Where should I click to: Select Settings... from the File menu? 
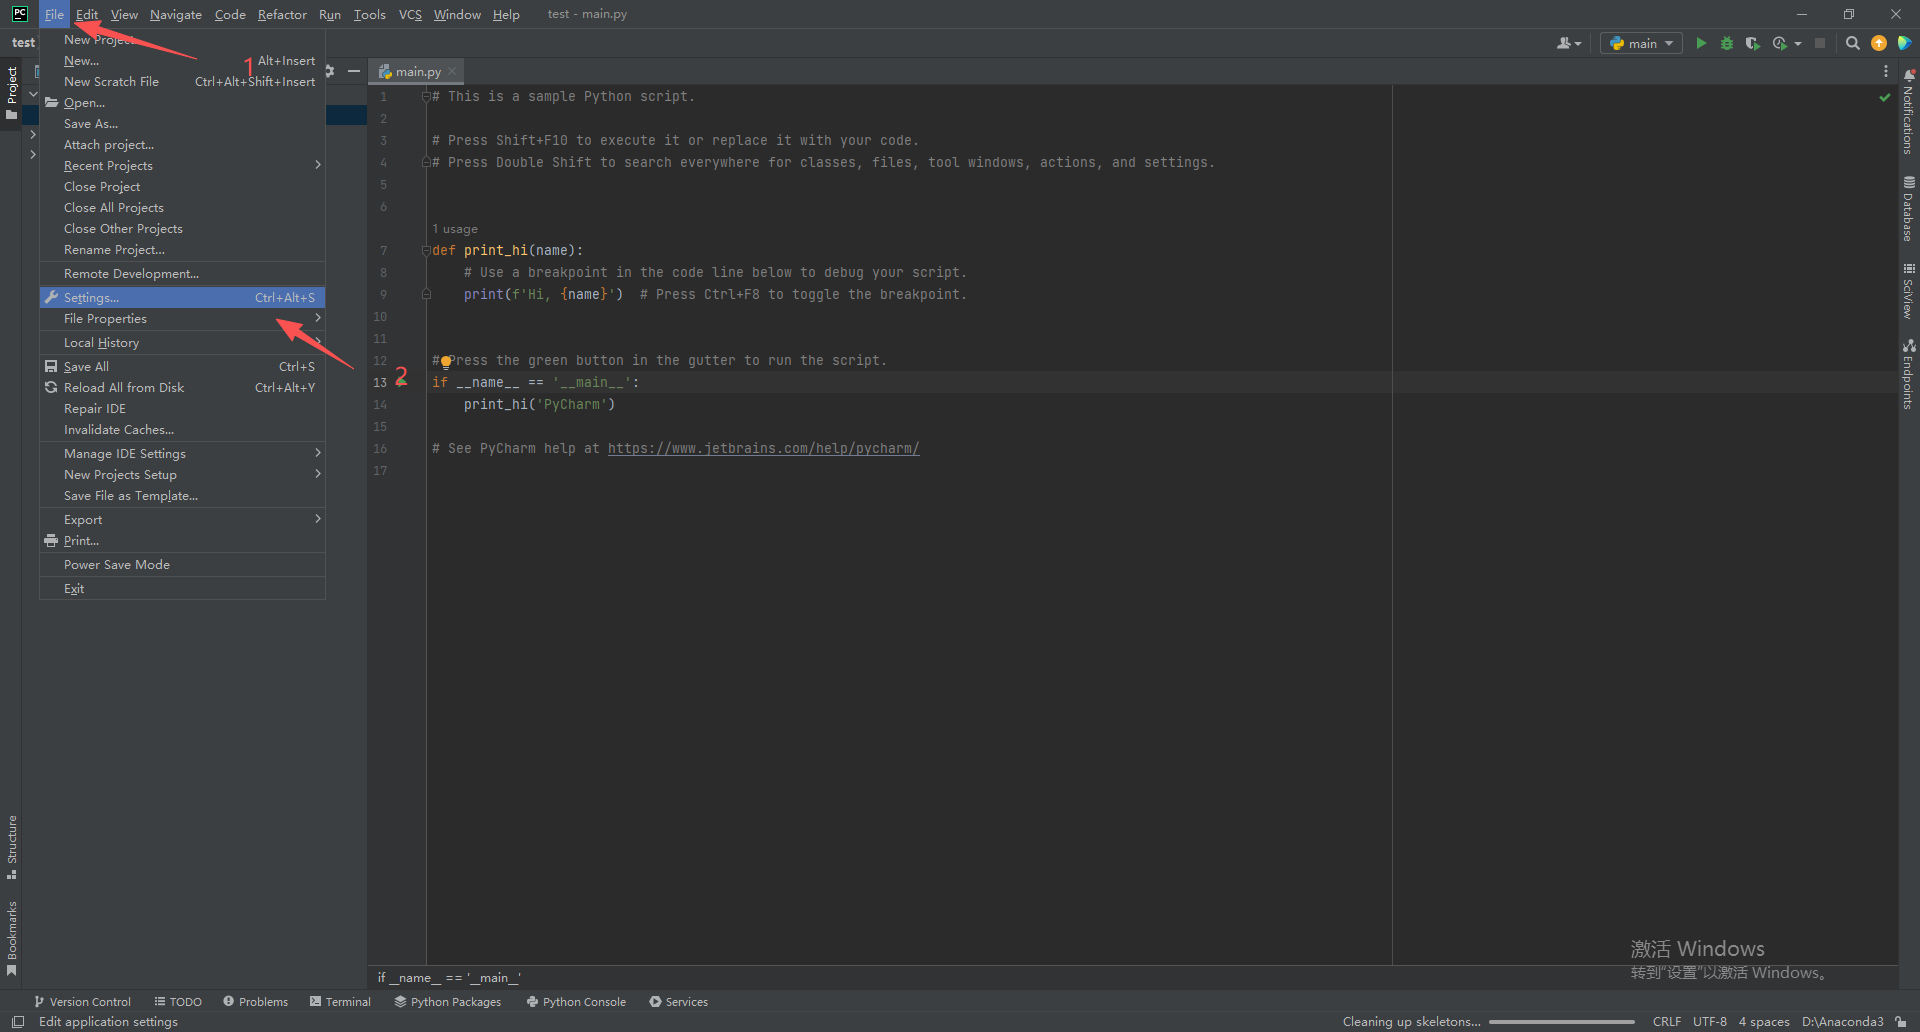click(91, 298)
